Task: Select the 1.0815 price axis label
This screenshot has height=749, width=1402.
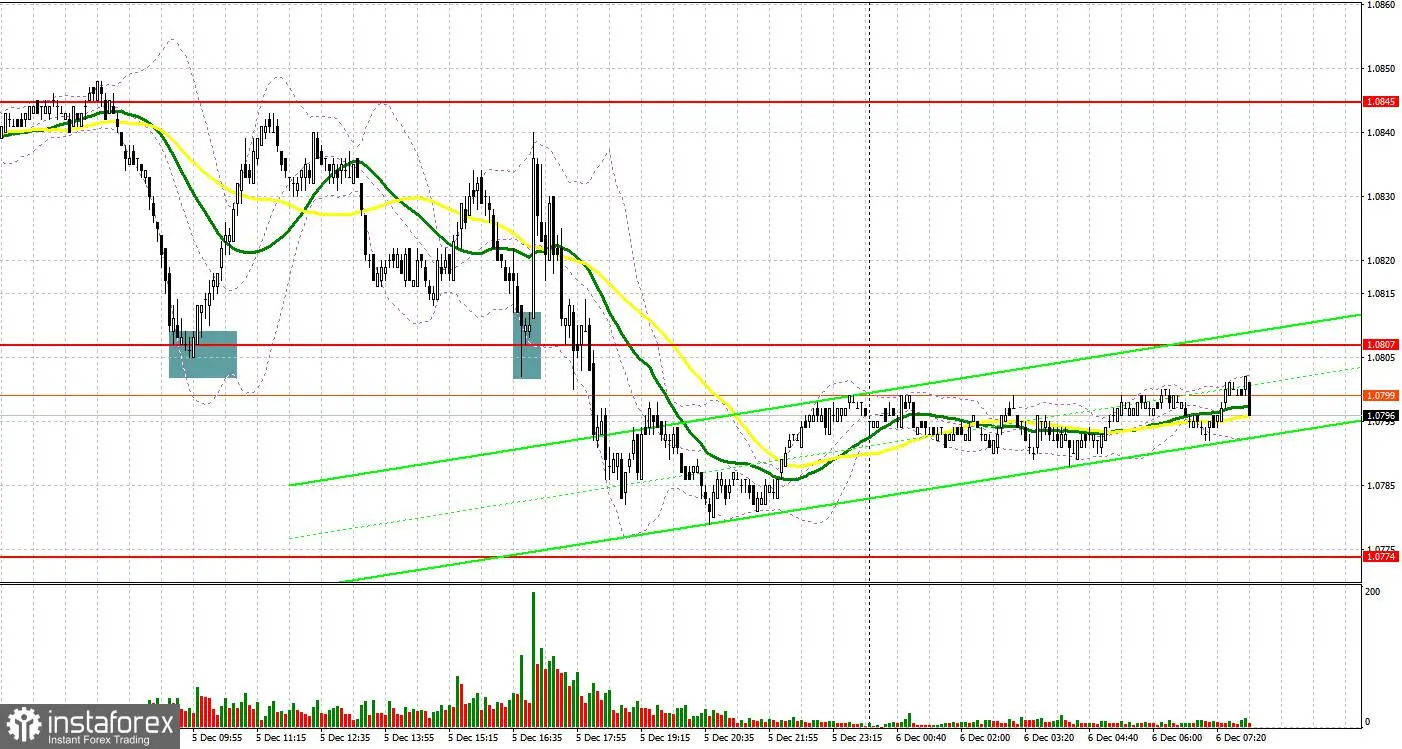Action: point(1381,293)
